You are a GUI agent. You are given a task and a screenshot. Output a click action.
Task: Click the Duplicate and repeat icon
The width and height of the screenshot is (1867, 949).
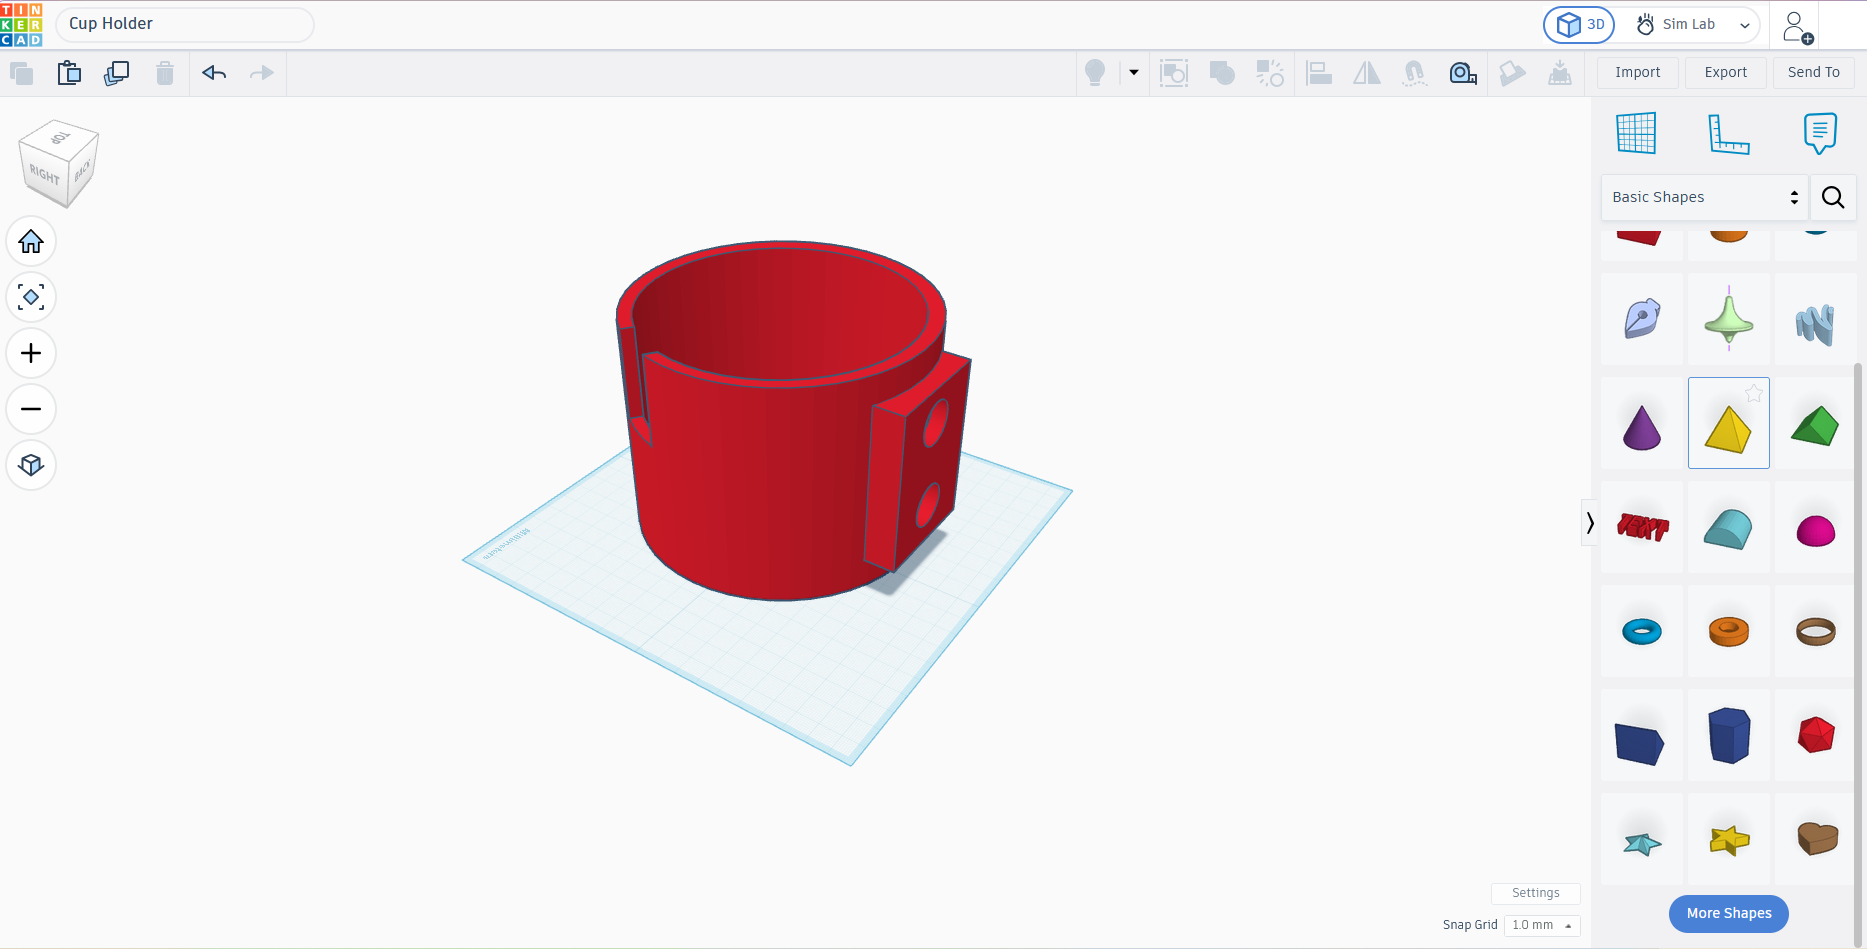(117, 73)
